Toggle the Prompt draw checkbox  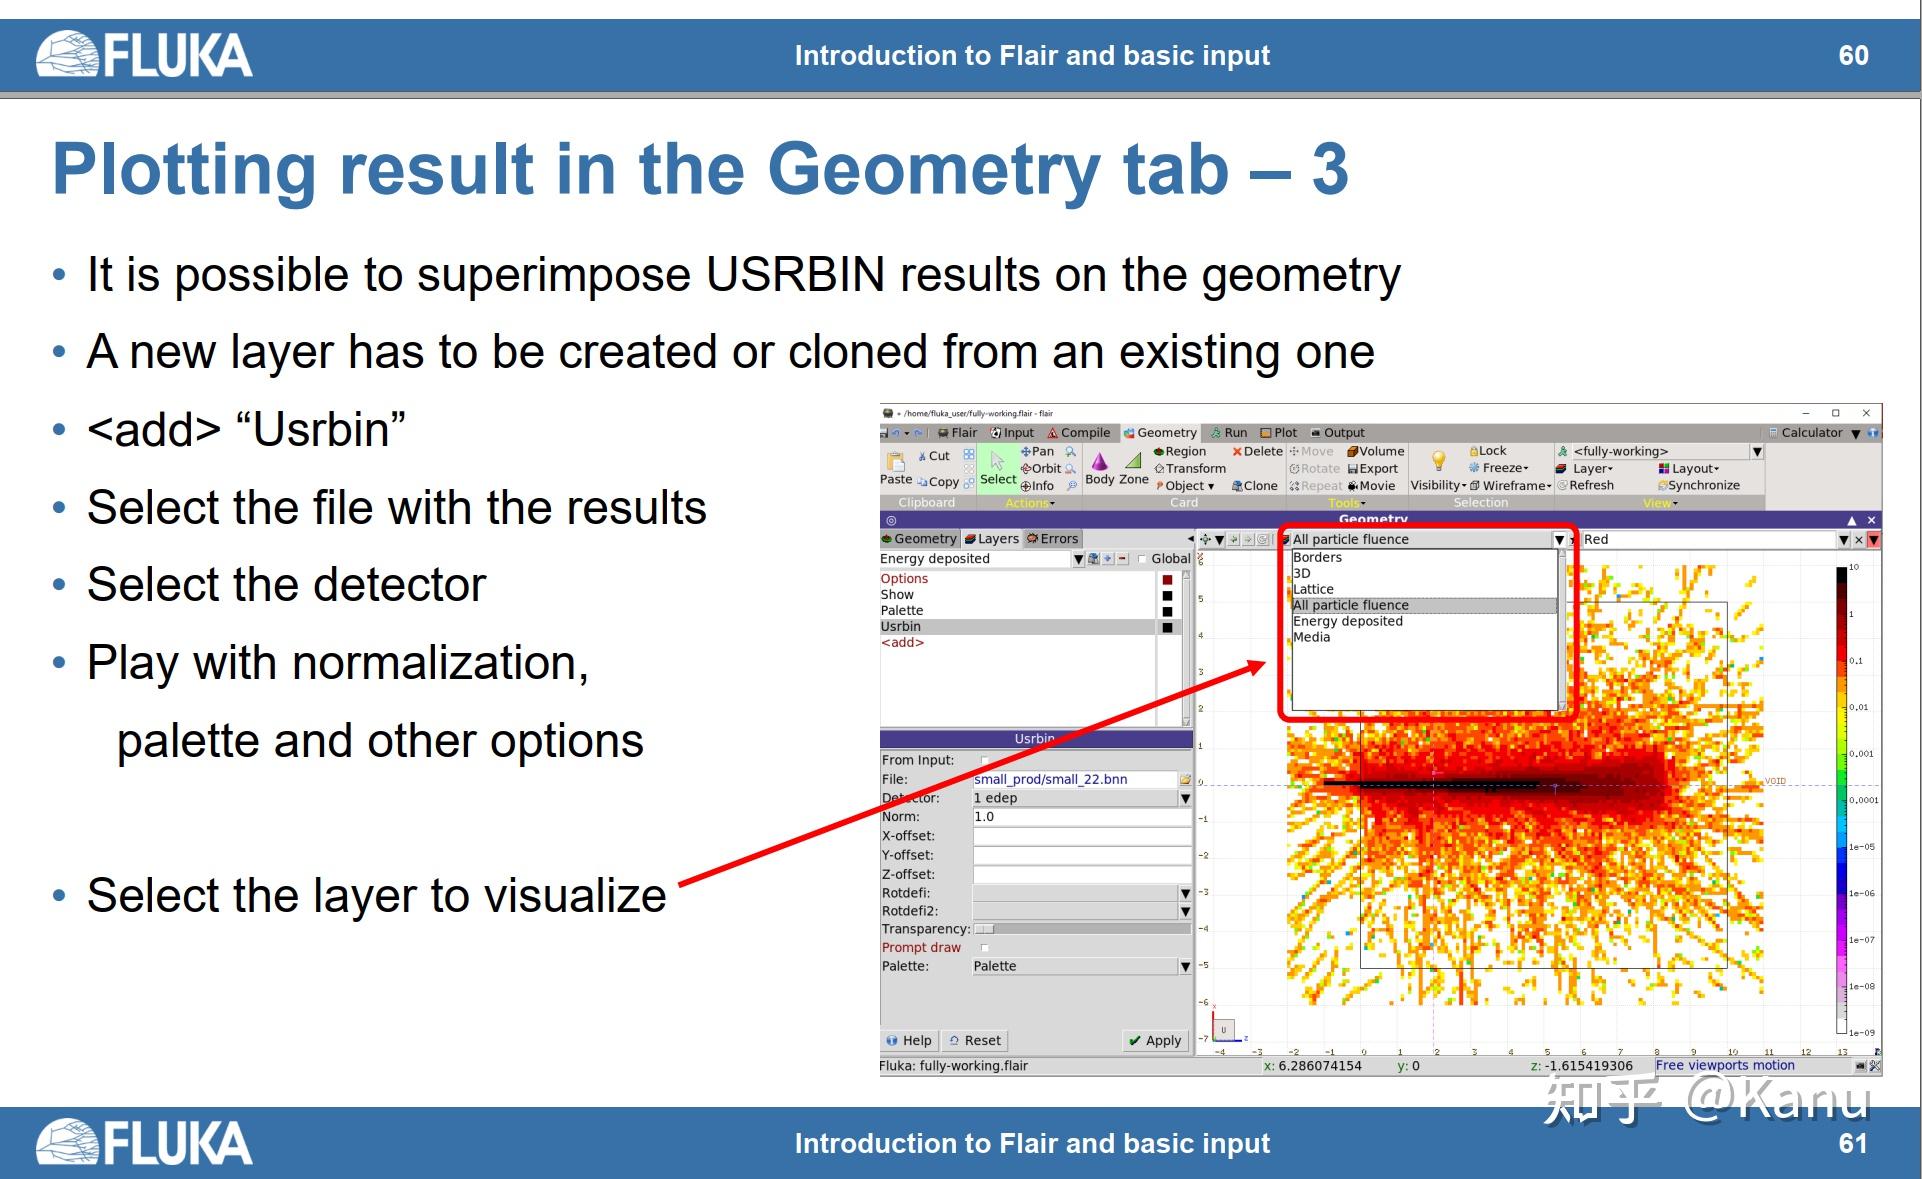[x=985, y=948]
